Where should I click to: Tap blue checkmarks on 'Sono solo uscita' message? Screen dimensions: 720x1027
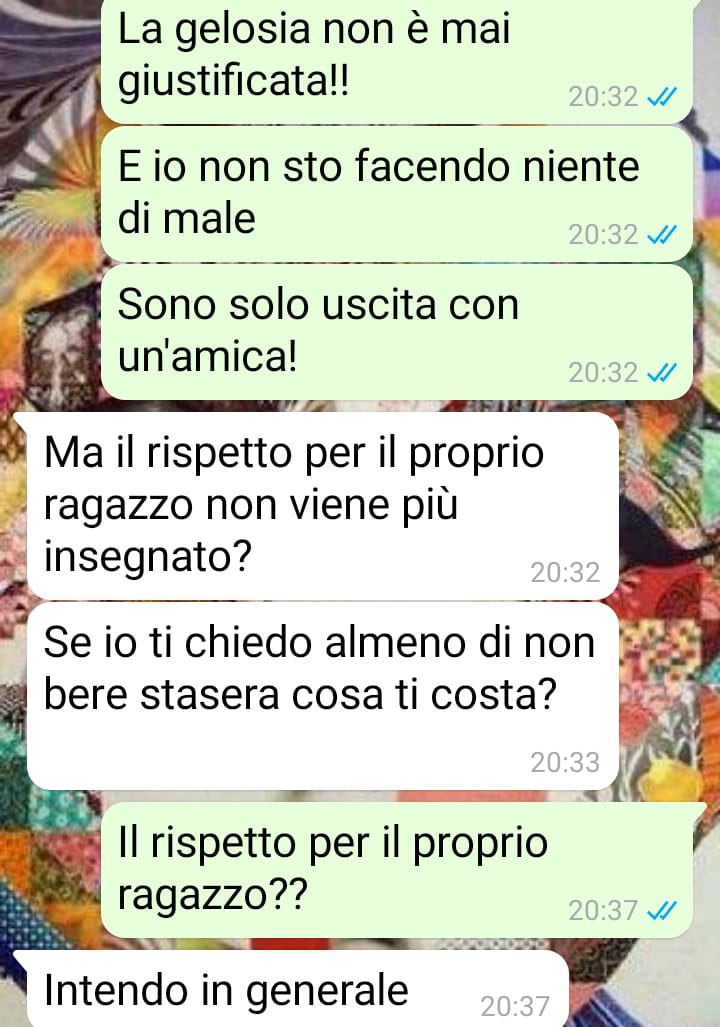661,373
